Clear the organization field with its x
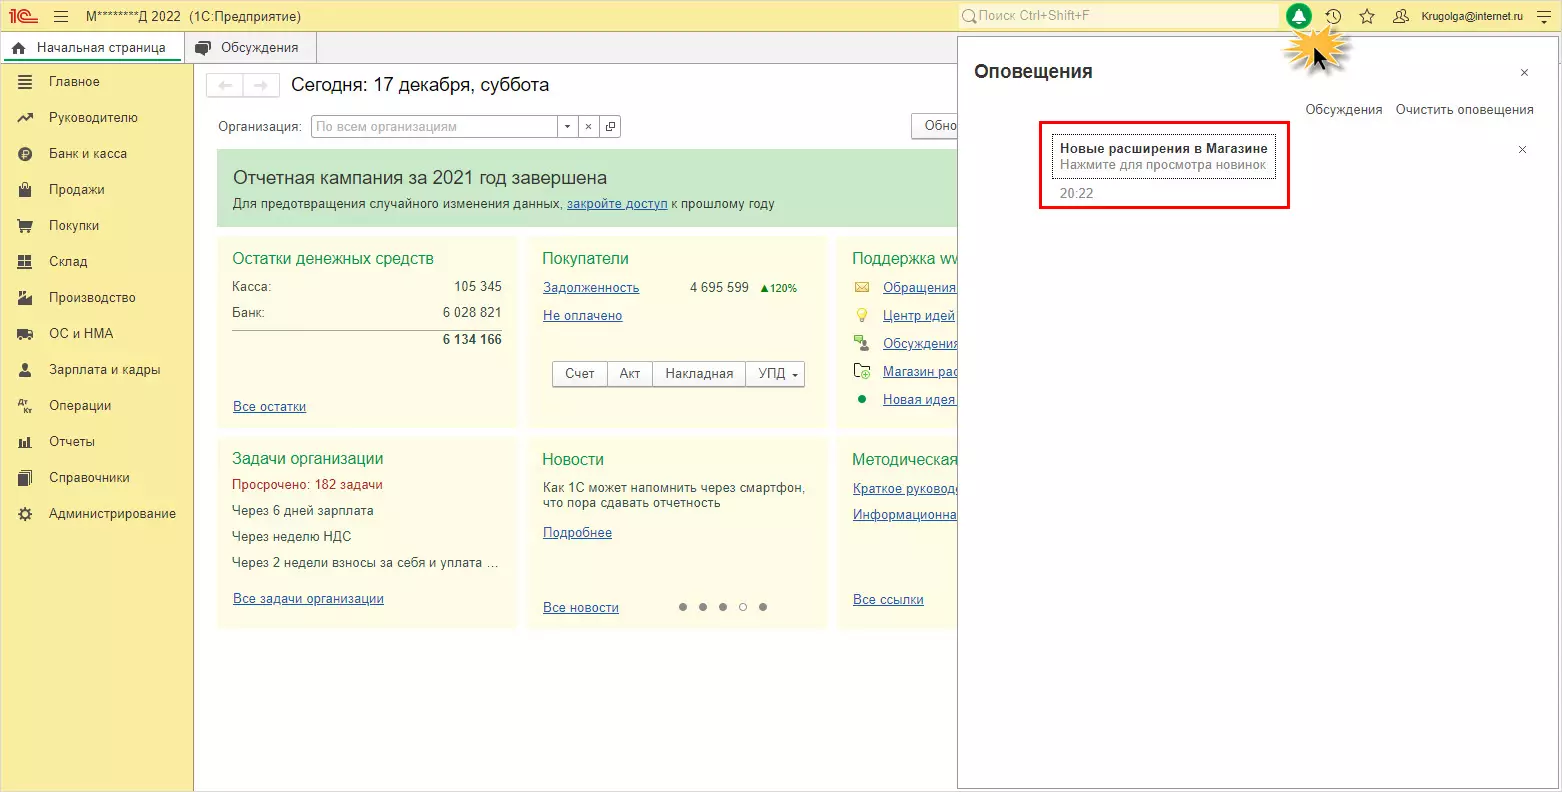1562x792 pixels. (x=589, y=127)
